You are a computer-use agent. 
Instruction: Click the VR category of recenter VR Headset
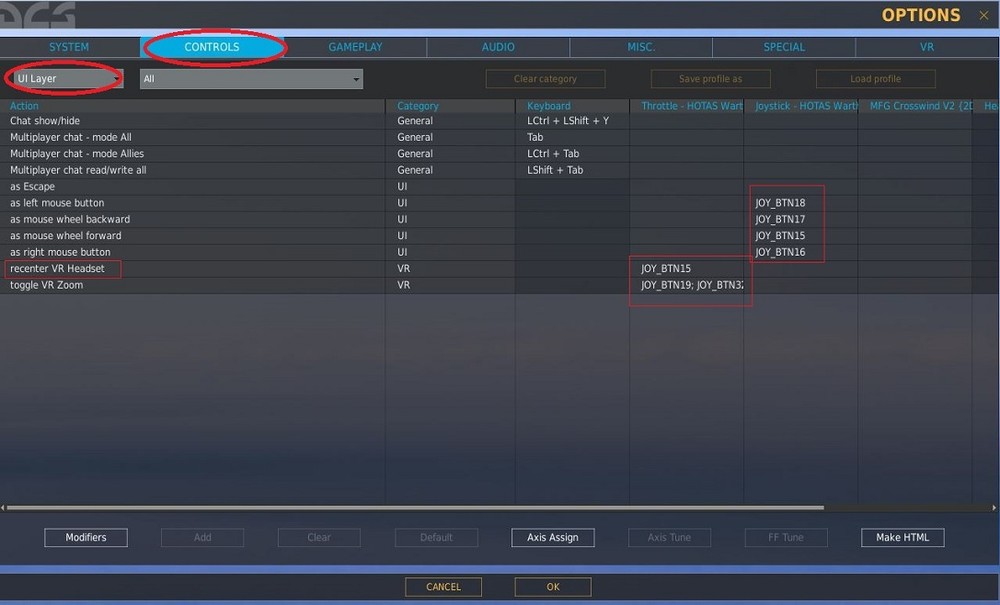(x=450, y=268)
